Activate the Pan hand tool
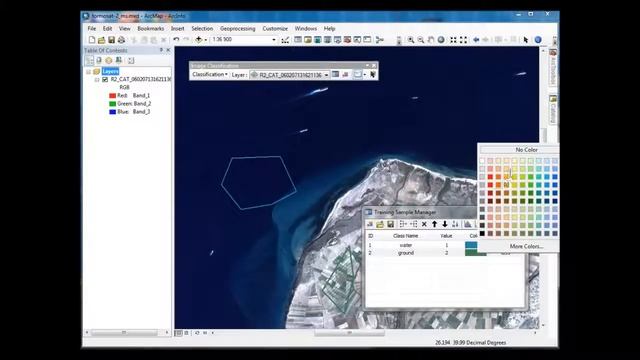Viewport: 640px width, 360px height. point(431,40)
